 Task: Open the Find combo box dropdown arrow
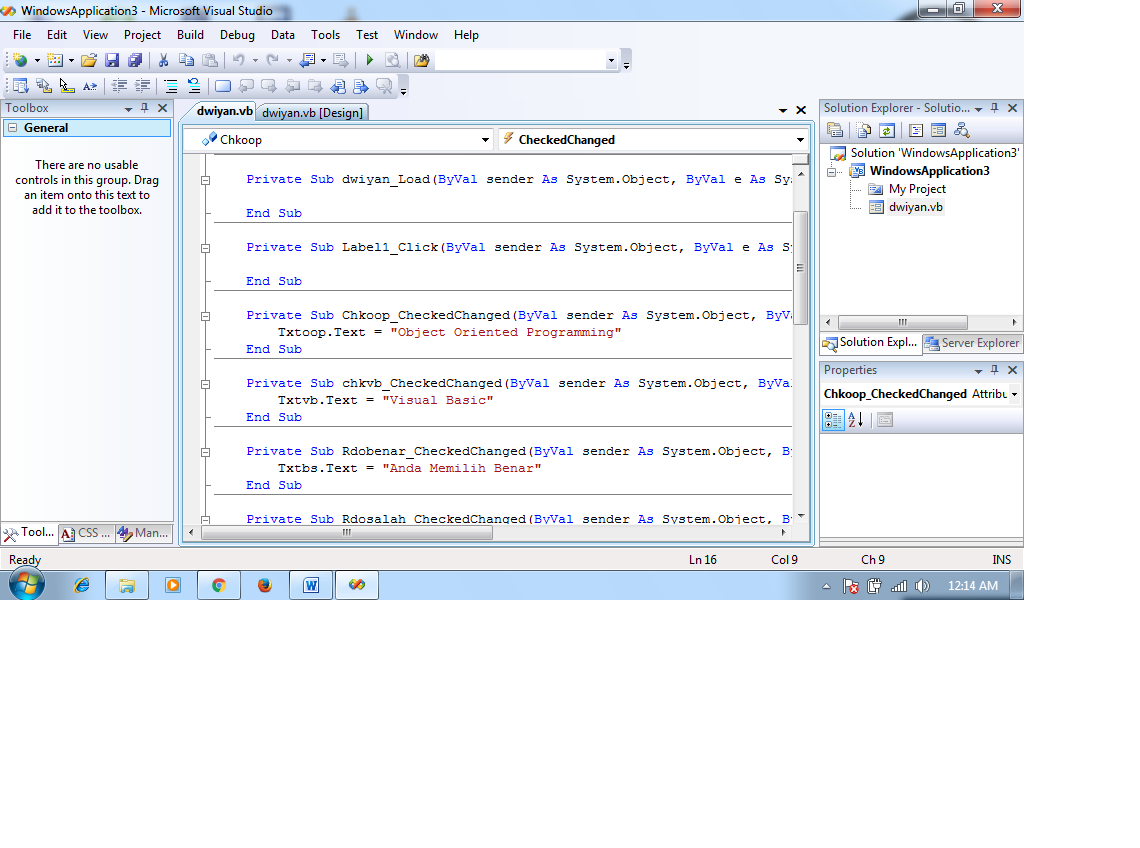(x=611, y=60)
